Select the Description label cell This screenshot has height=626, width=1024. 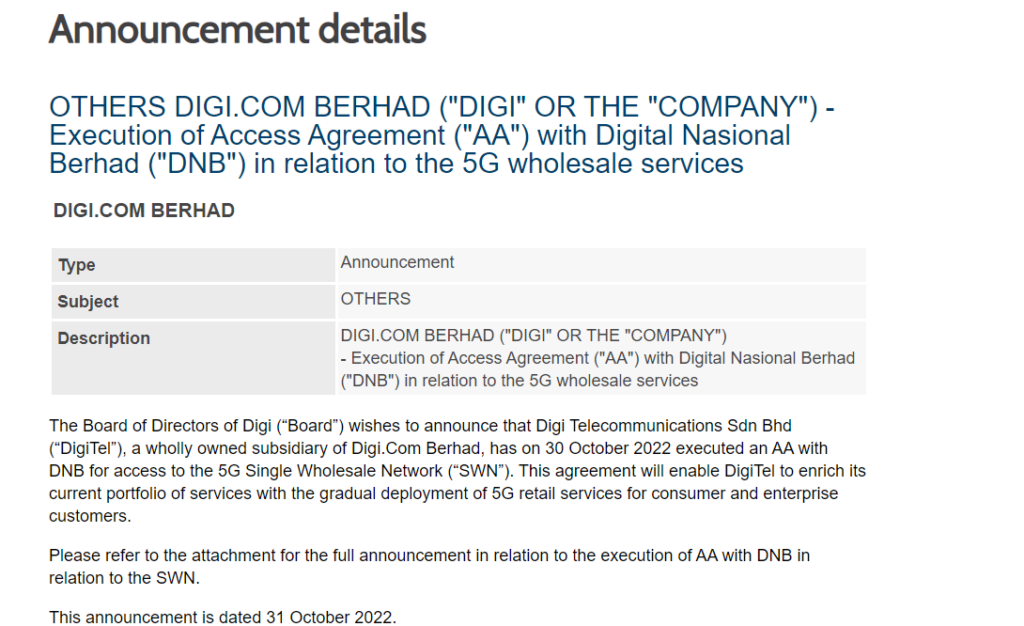[x=193, y=358]
